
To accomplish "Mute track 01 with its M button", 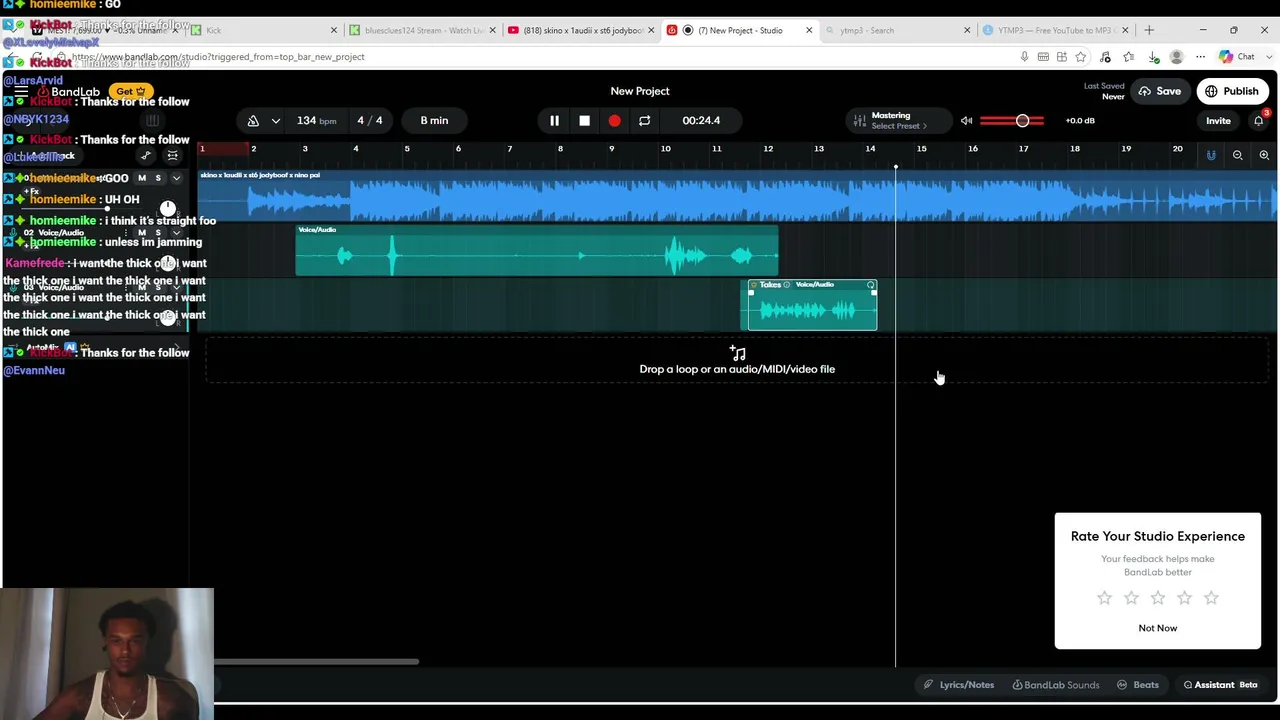I will tap(142, 178).
